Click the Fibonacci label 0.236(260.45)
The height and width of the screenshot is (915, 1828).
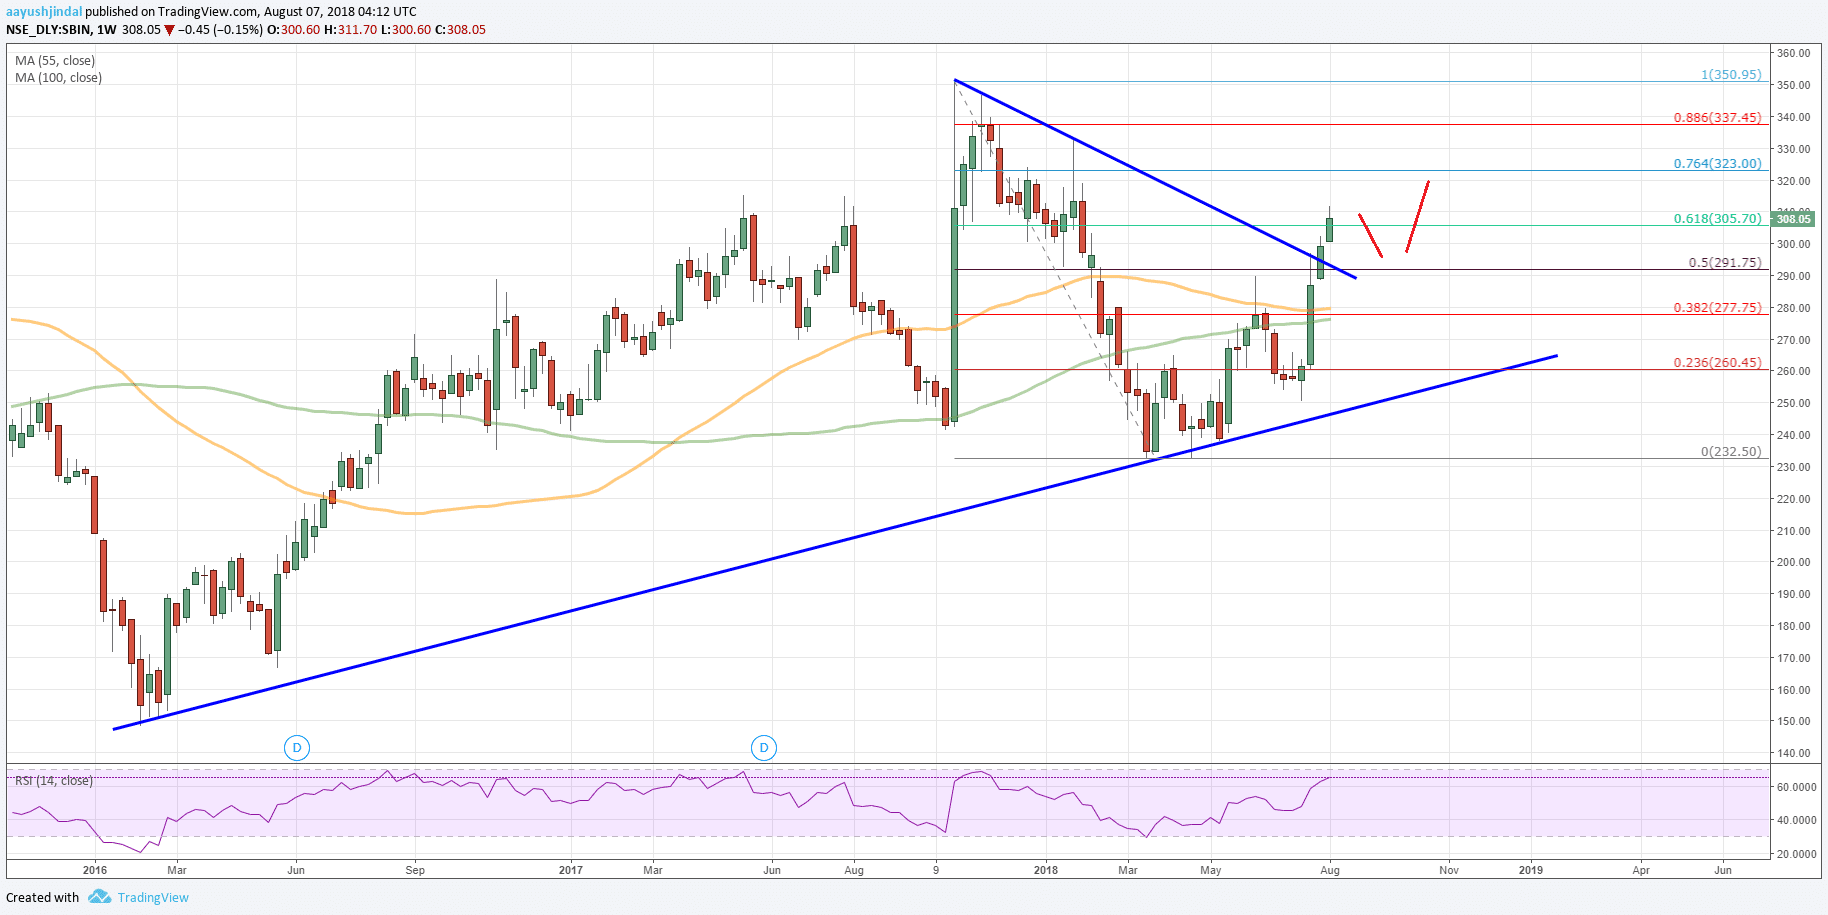tap(1718, 363)
